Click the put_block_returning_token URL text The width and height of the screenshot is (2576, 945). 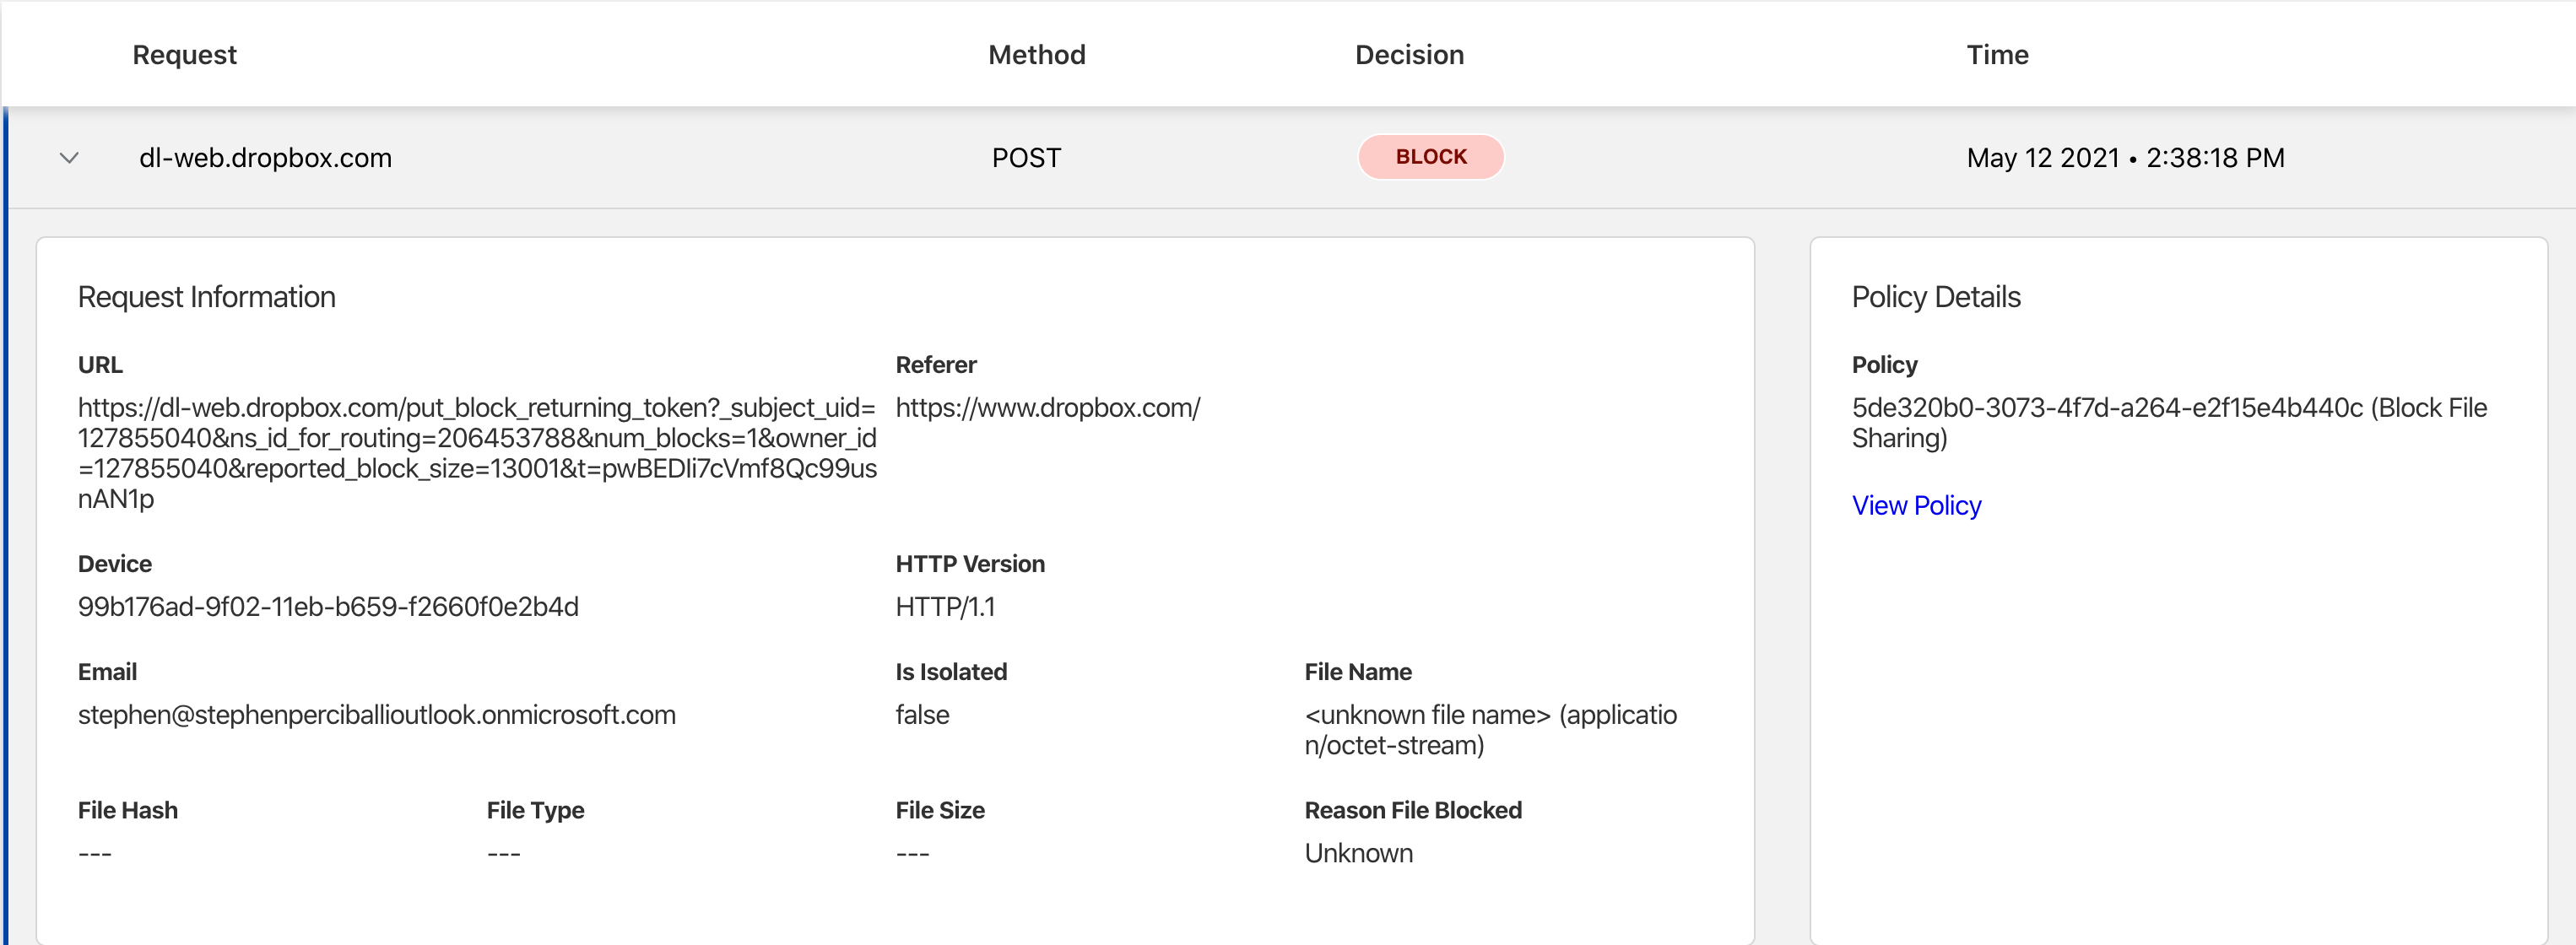click(x=476, y=452)
